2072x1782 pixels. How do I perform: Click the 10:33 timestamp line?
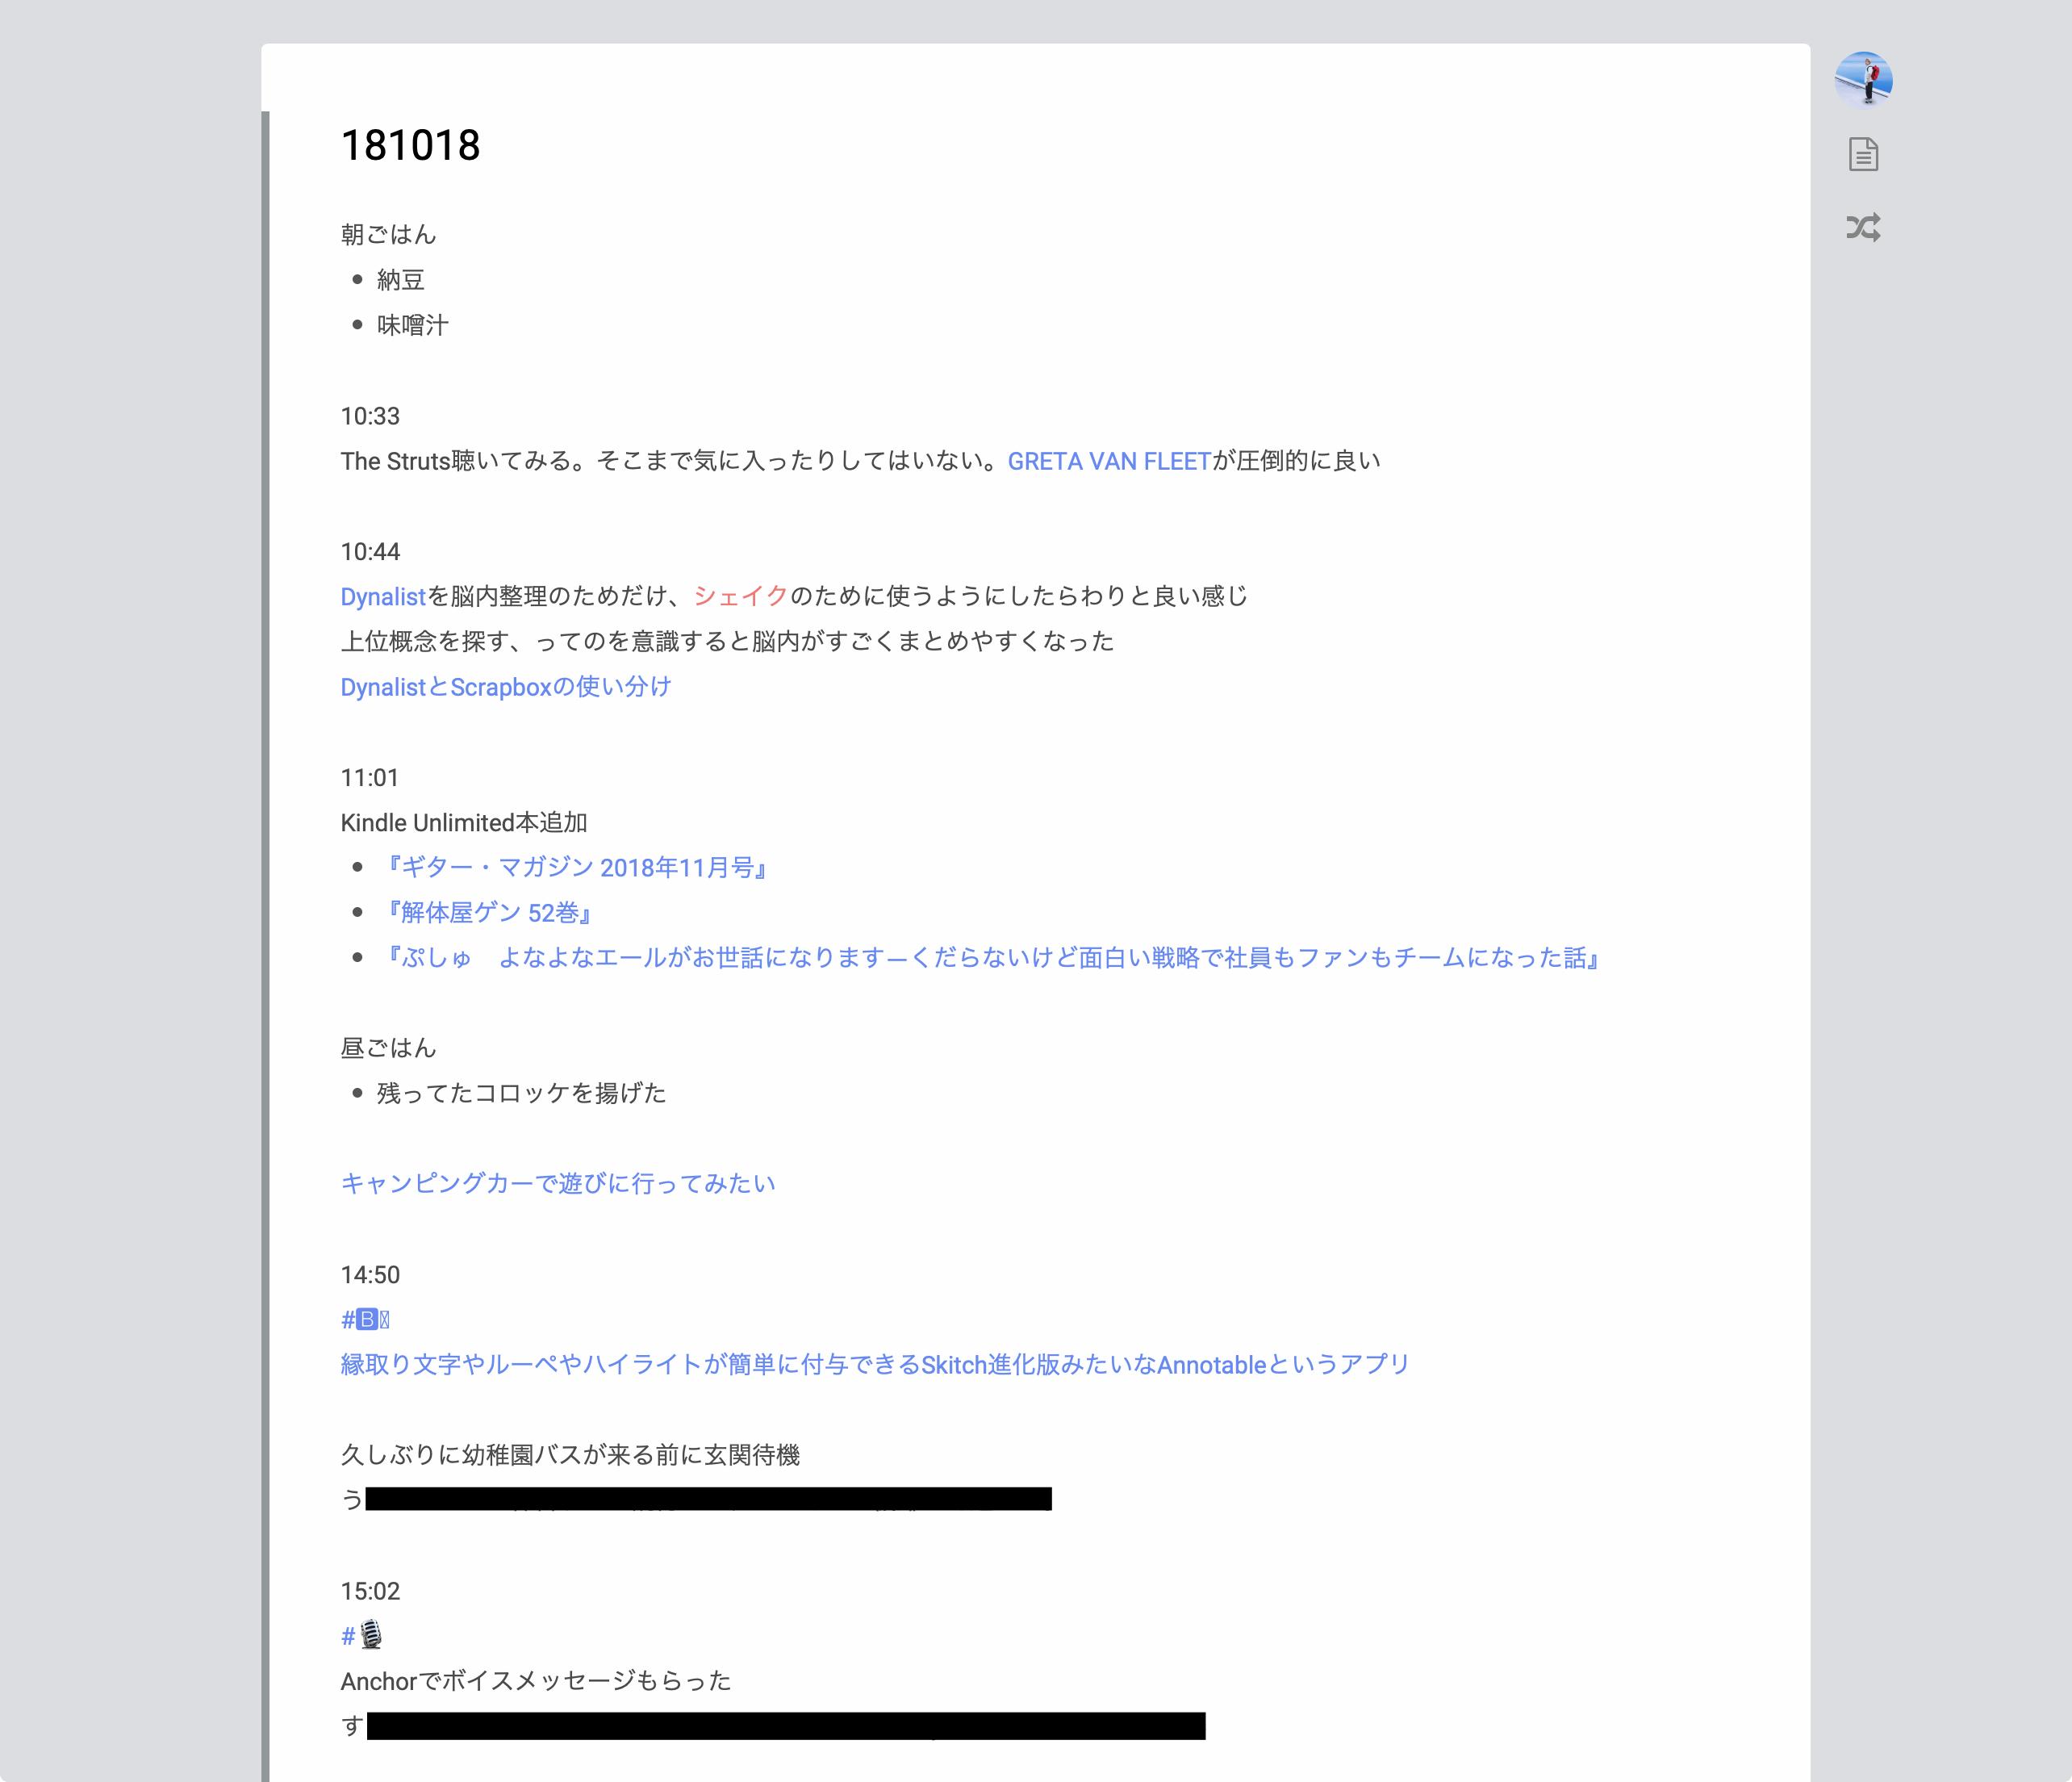tap(370, 416)
